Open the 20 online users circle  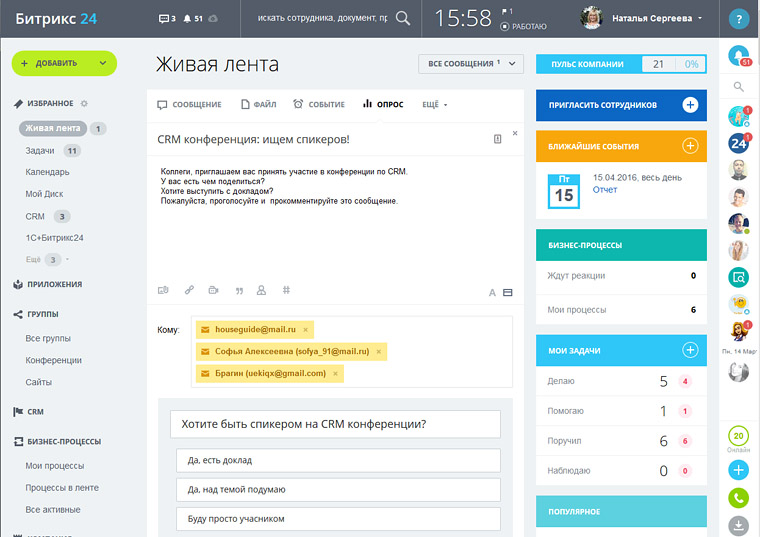(739, 436)
